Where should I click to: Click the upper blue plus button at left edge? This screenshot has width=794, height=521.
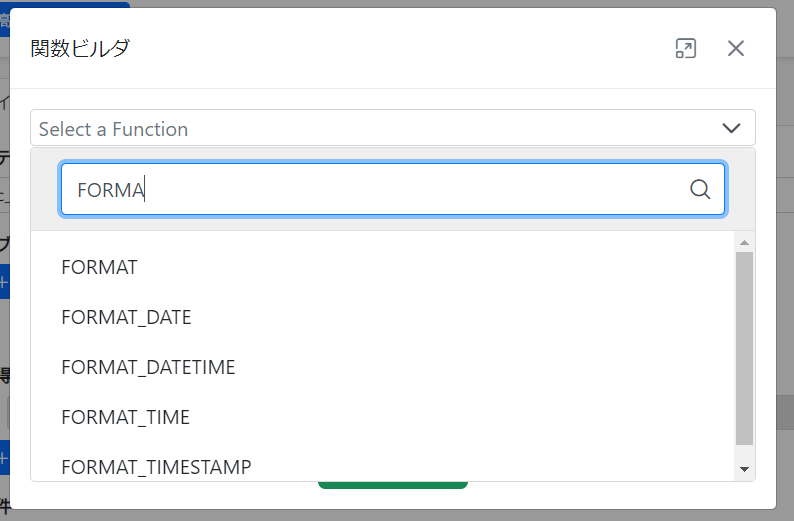coord(3,282)
